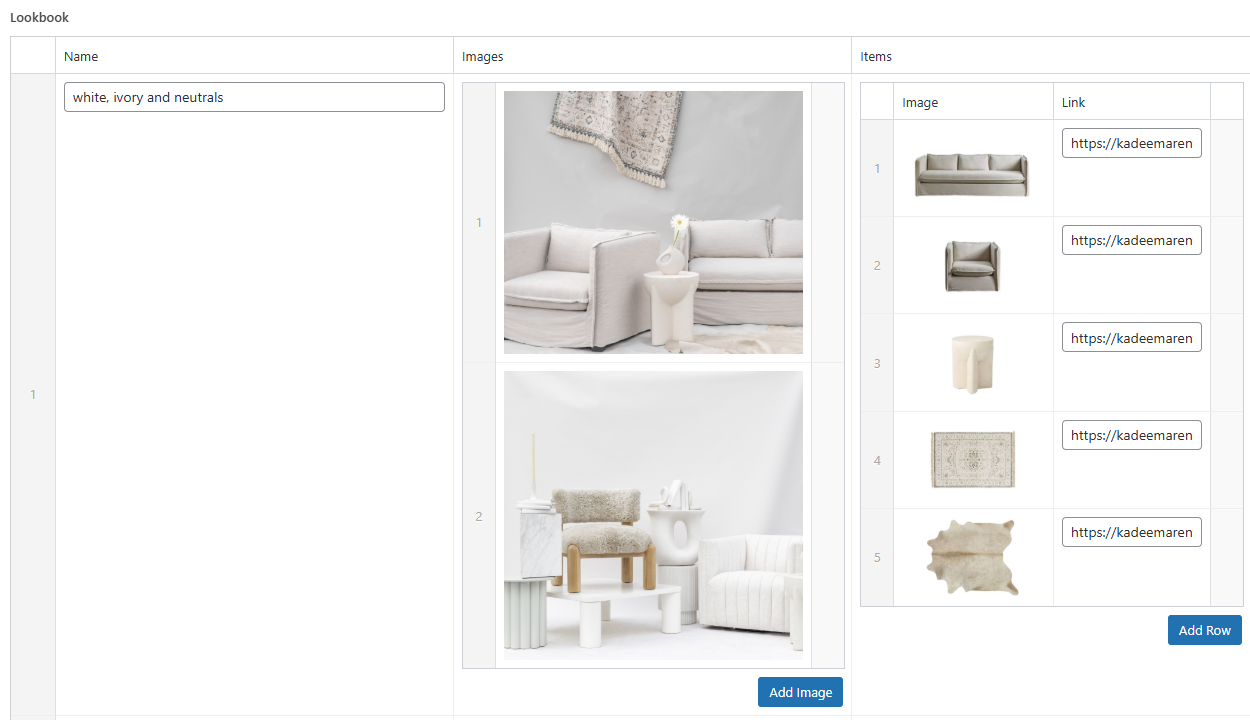Viewport: 1250px width, 720px height.
Task: Click the sofa item thumbnail
Action: click(x=971, y=174)
